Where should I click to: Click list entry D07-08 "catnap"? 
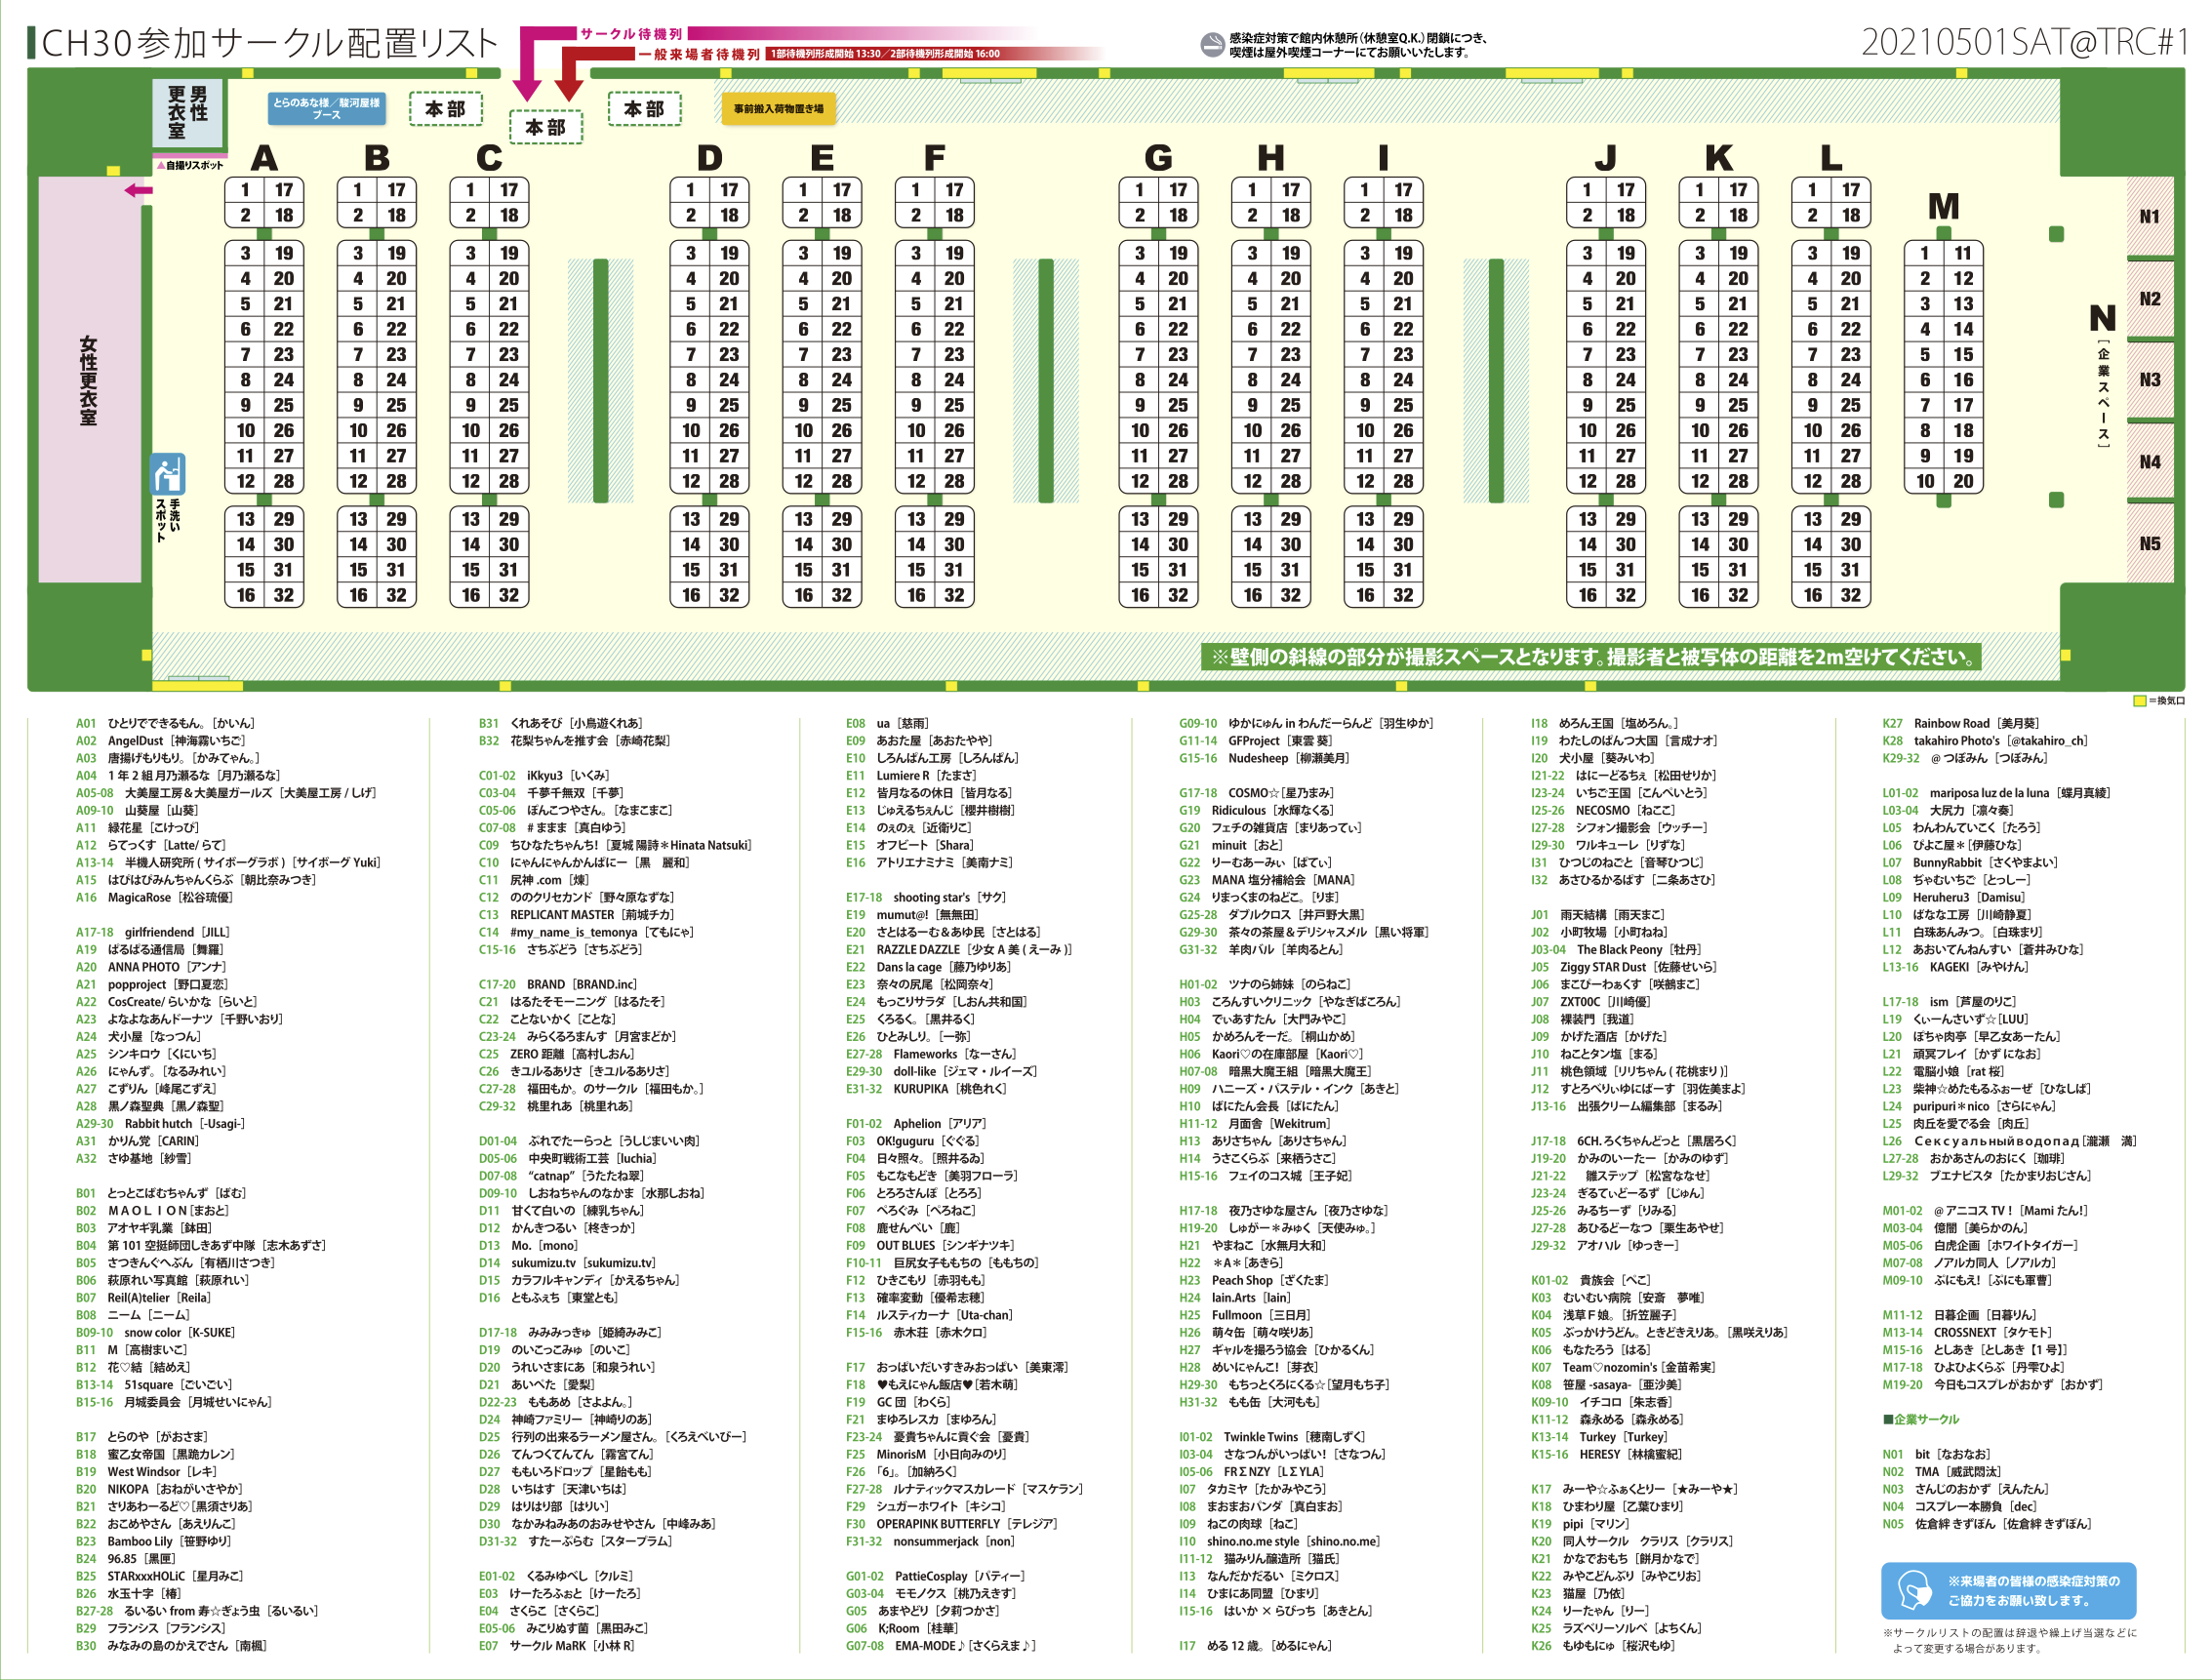click(562, 1176)
